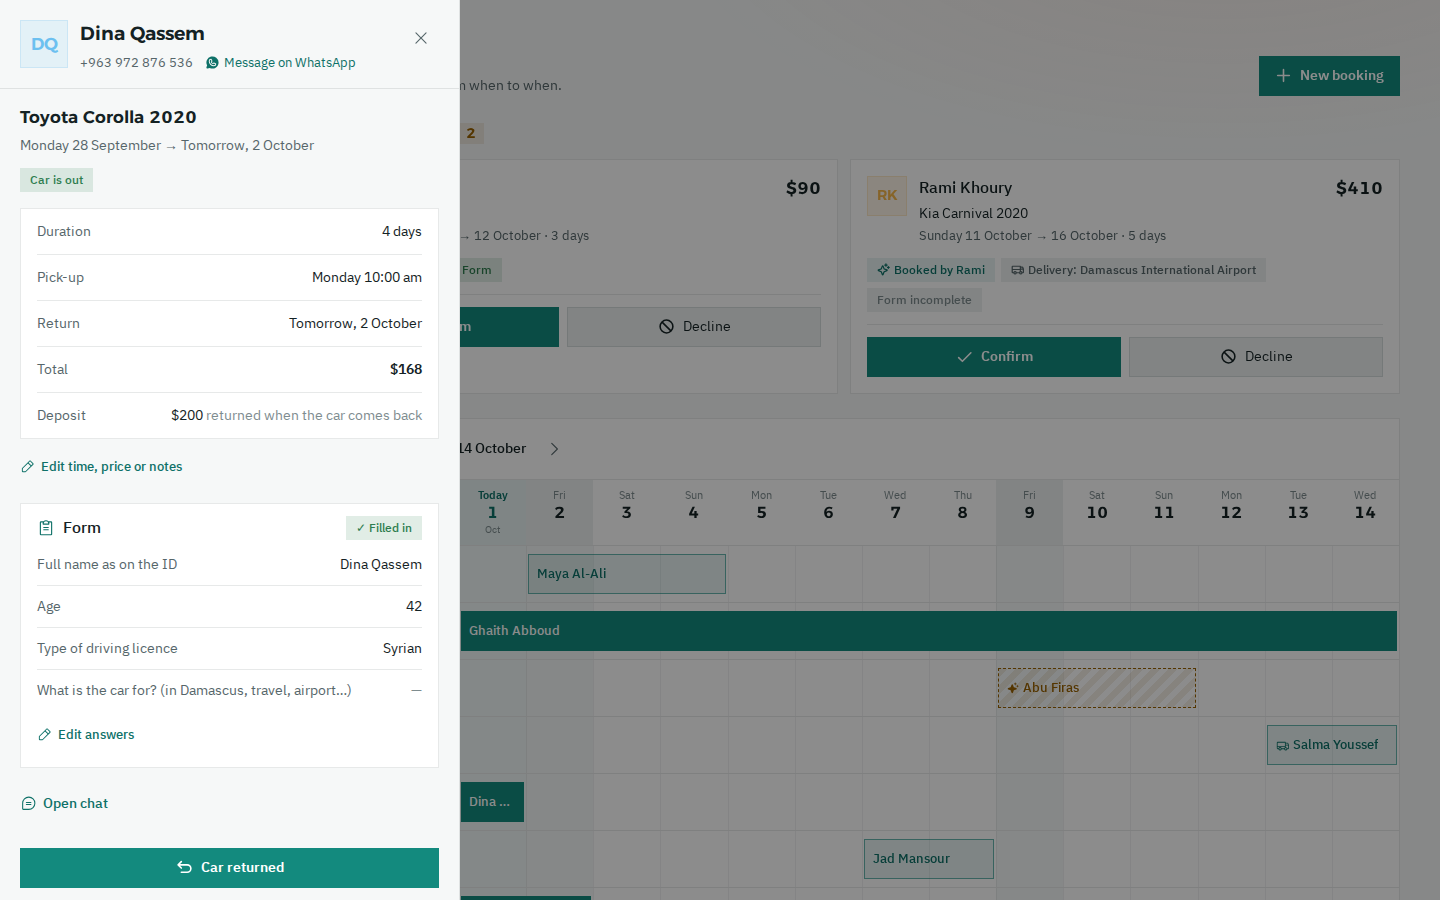1440x900 pixels.
Task: Click the ban icon on Rami's Decline button
Action: click(1228, 357)
